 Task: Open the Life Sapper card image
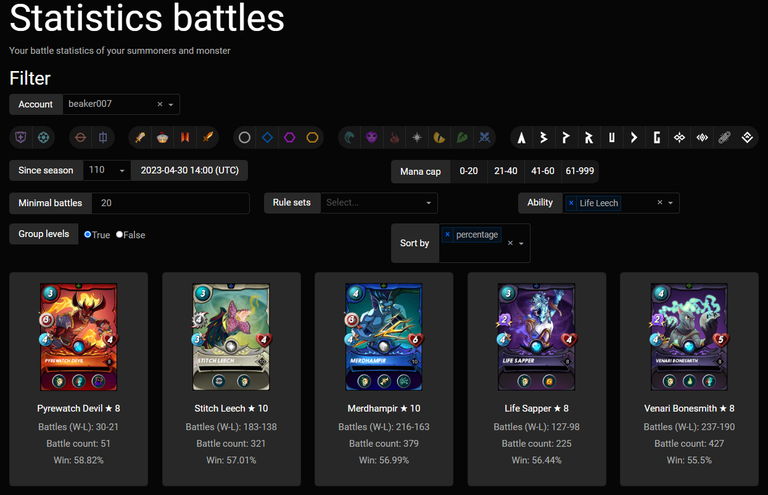point(537,337)
